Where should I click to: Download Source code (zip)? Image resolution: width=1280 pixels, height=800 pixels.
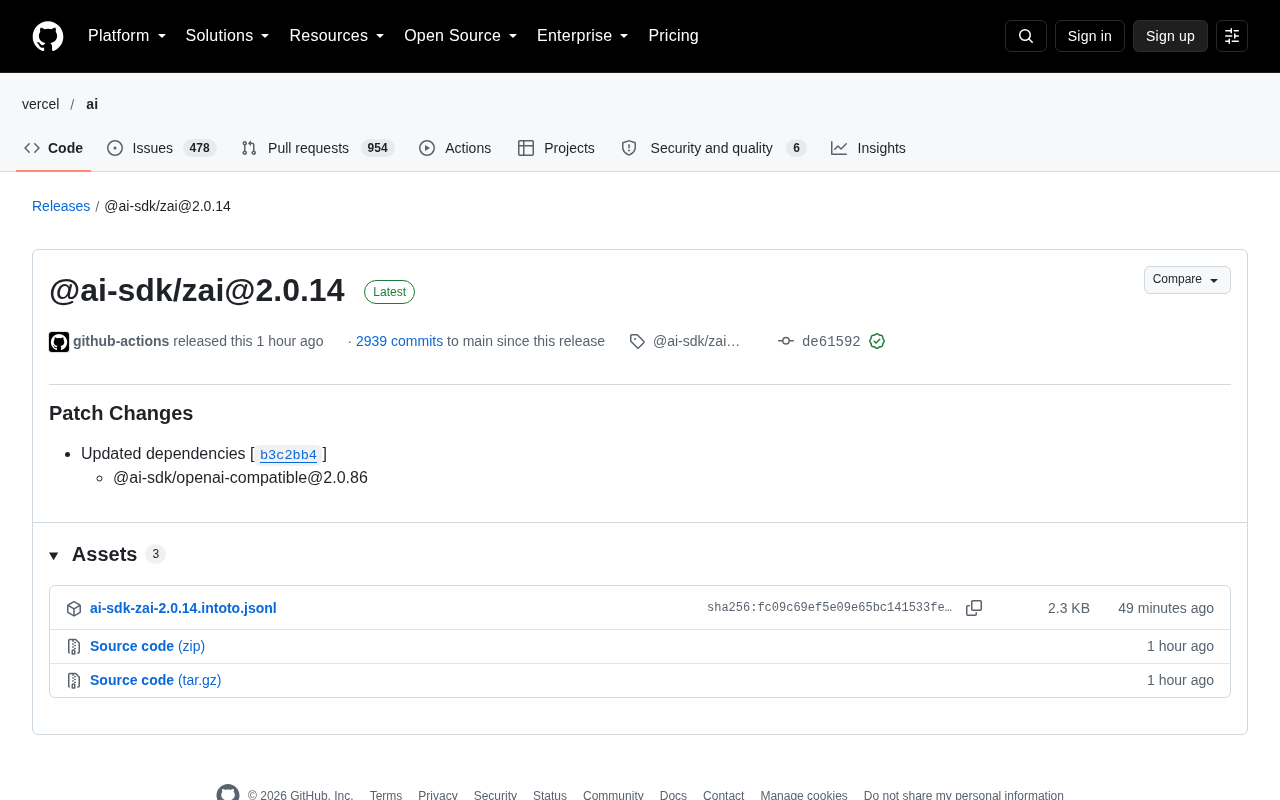coord(147,646)
